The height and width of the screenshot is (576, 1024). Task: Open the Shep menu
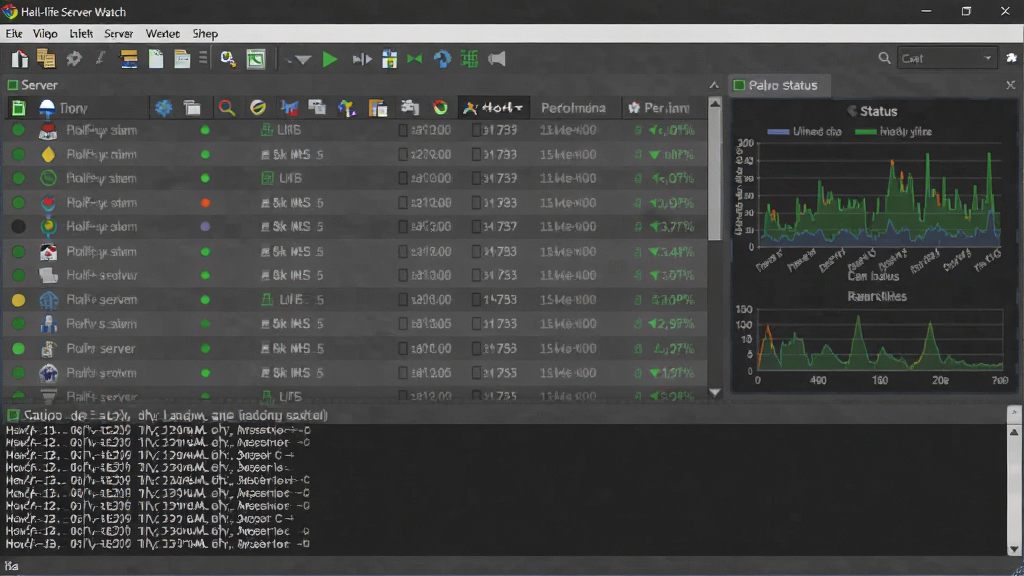[205, 33]
